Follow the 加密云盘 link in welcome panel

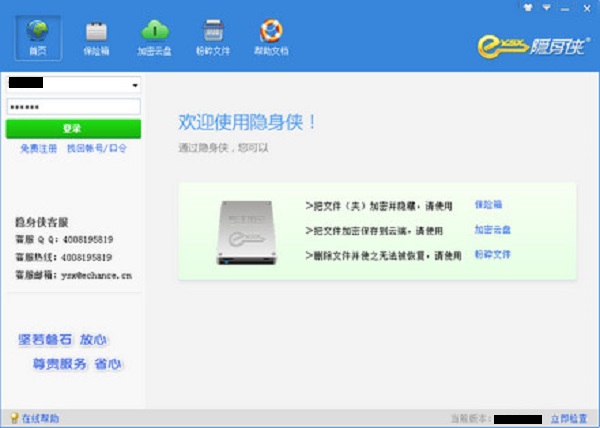click(x=492, y=229)
